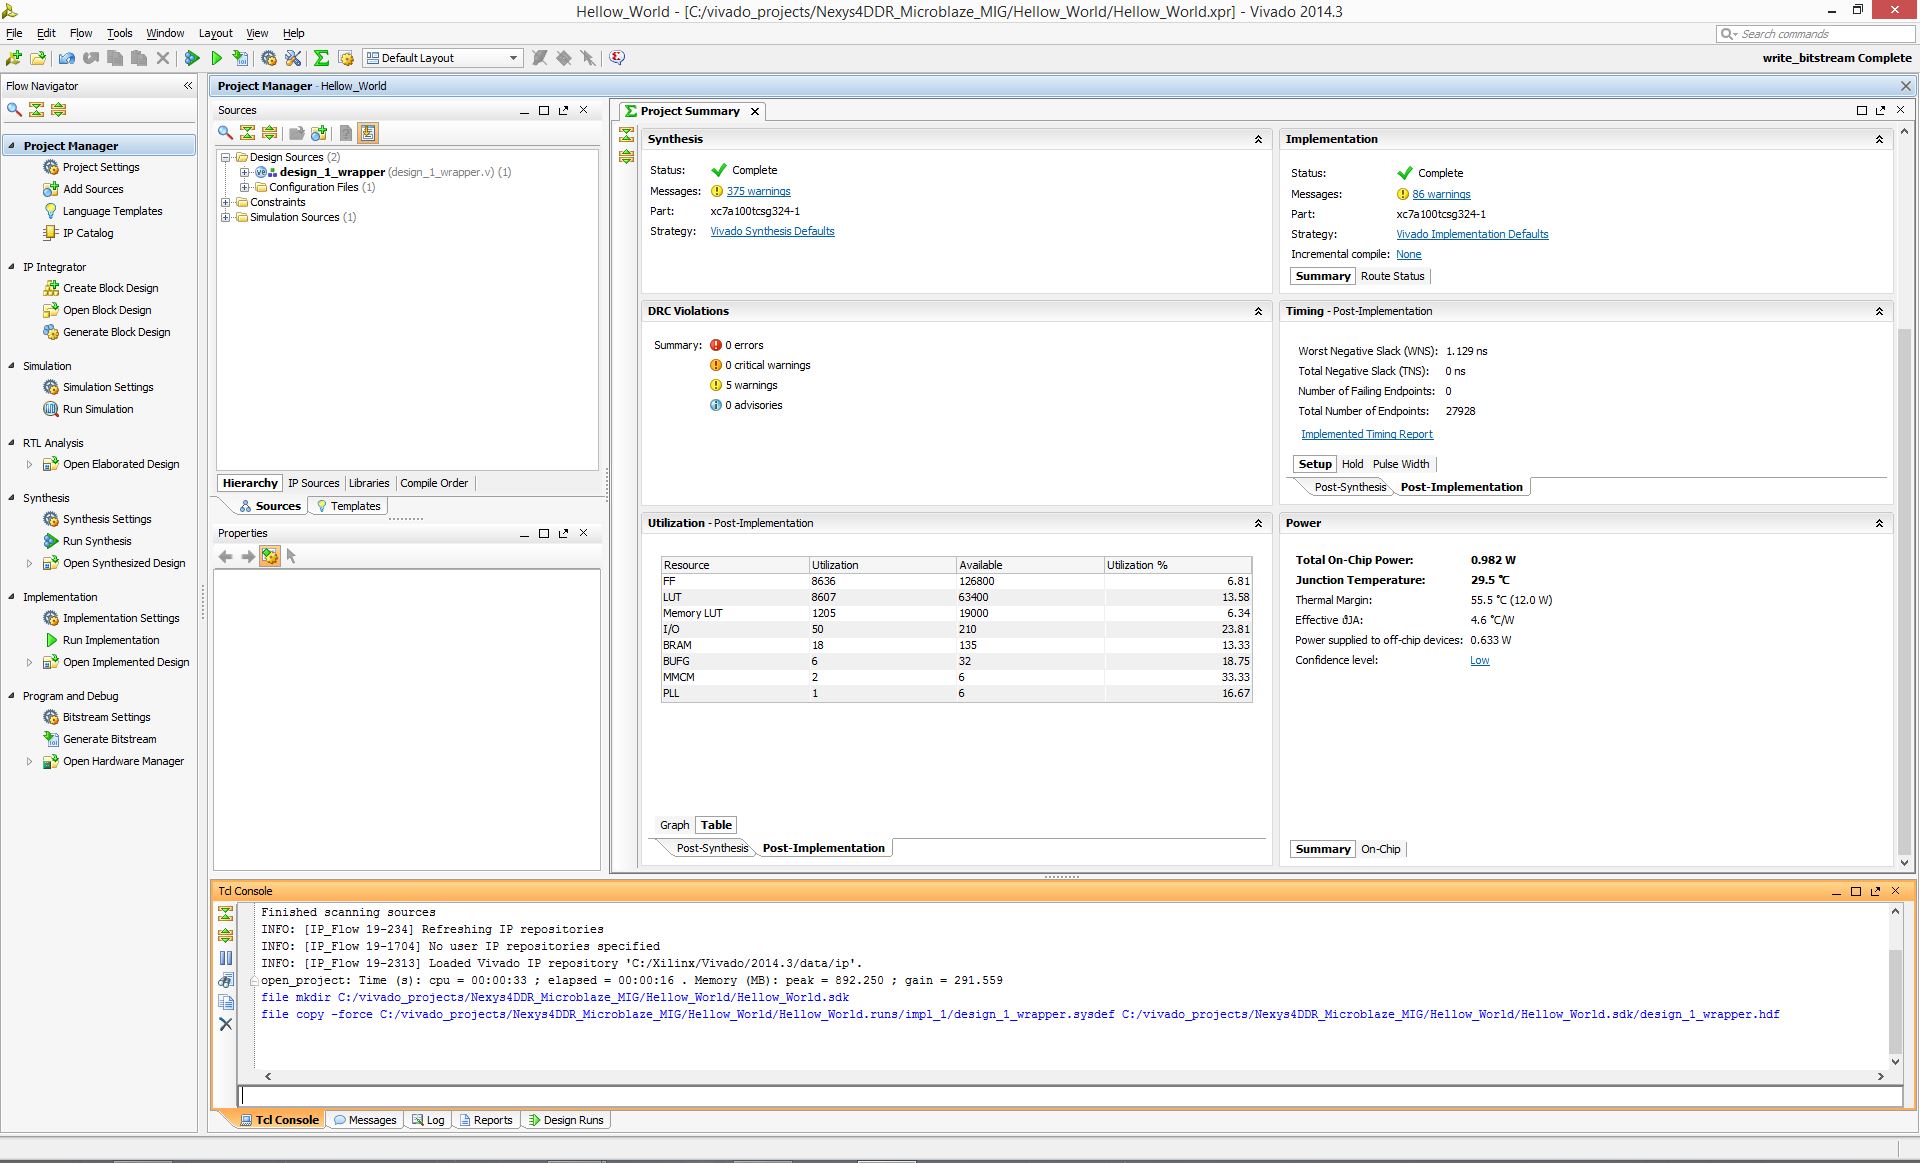Screen dimensions: 1920x1163
Task: Open Project Settings gear in main toolbar
Action: (269, 58)
